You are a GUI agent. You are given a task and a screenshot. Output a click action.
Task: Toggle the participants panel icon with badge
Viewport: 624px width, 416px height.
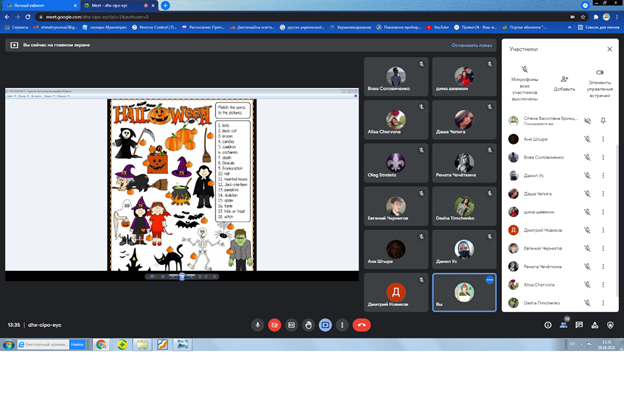click(x=564, y=325)
